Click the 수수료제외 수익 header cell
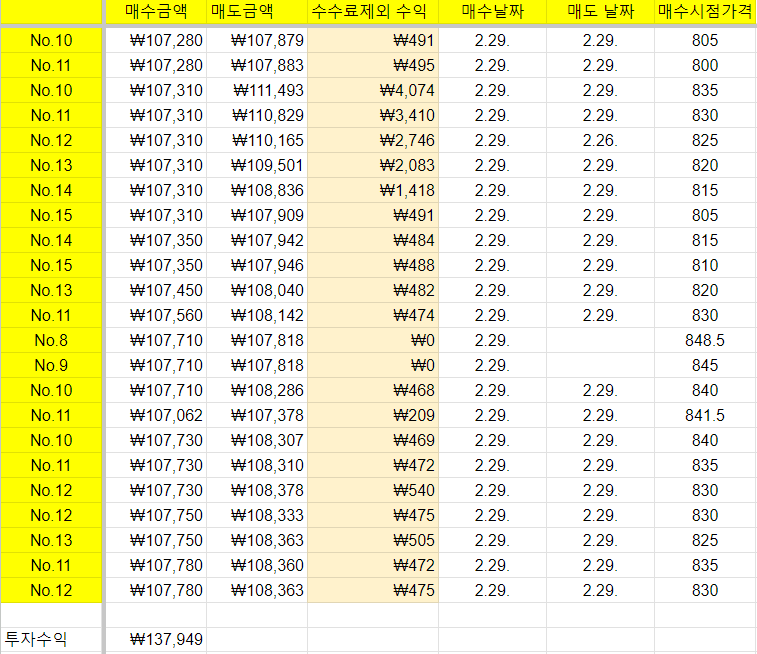Viewport: 757px width, 654px height. (x=373, y=12)
